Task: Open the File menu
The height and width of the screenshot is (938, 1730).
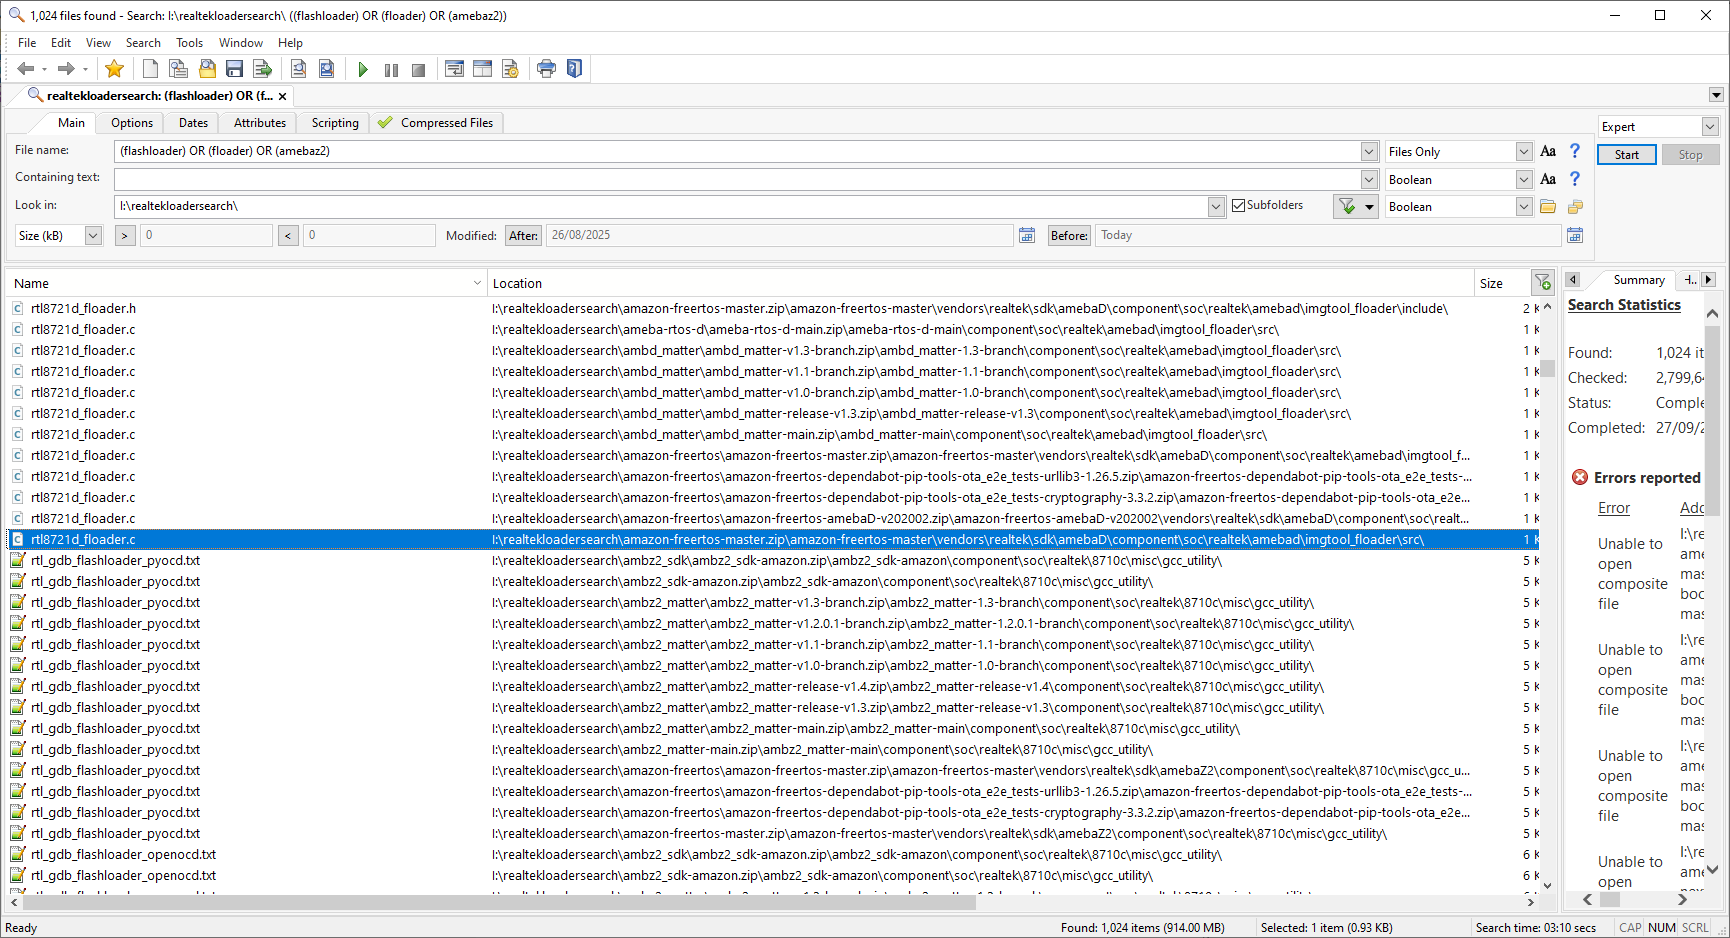Action: point(27,43)
